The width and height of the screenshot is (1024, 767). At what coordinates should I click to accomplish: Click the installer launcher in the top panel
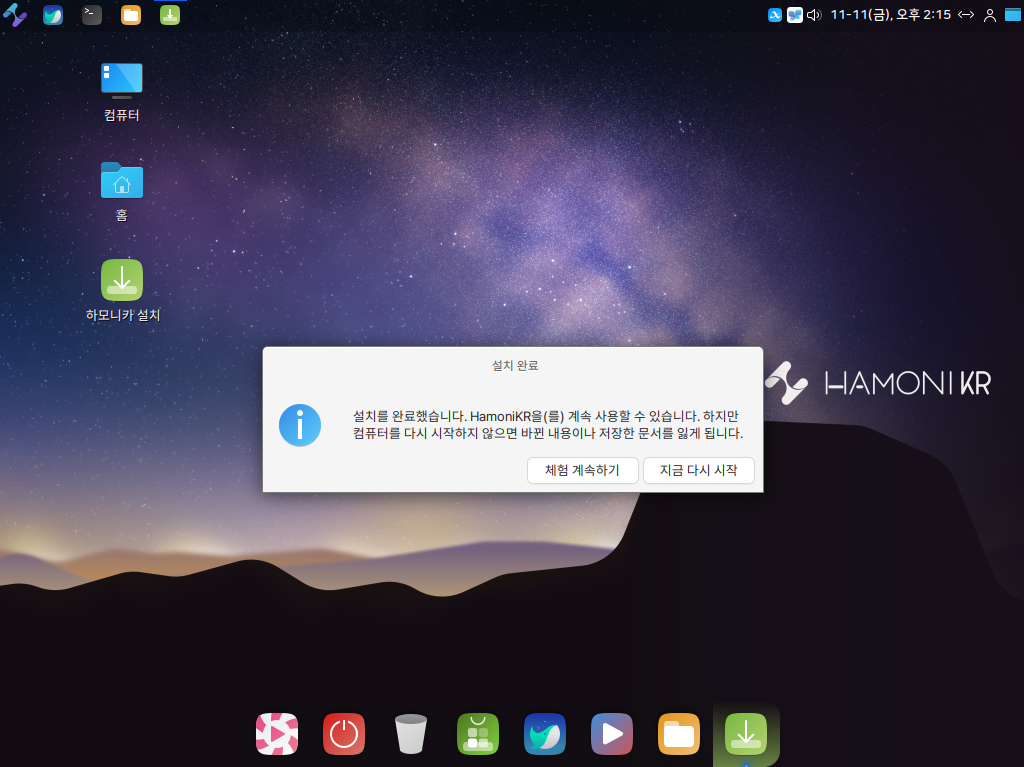170,15
